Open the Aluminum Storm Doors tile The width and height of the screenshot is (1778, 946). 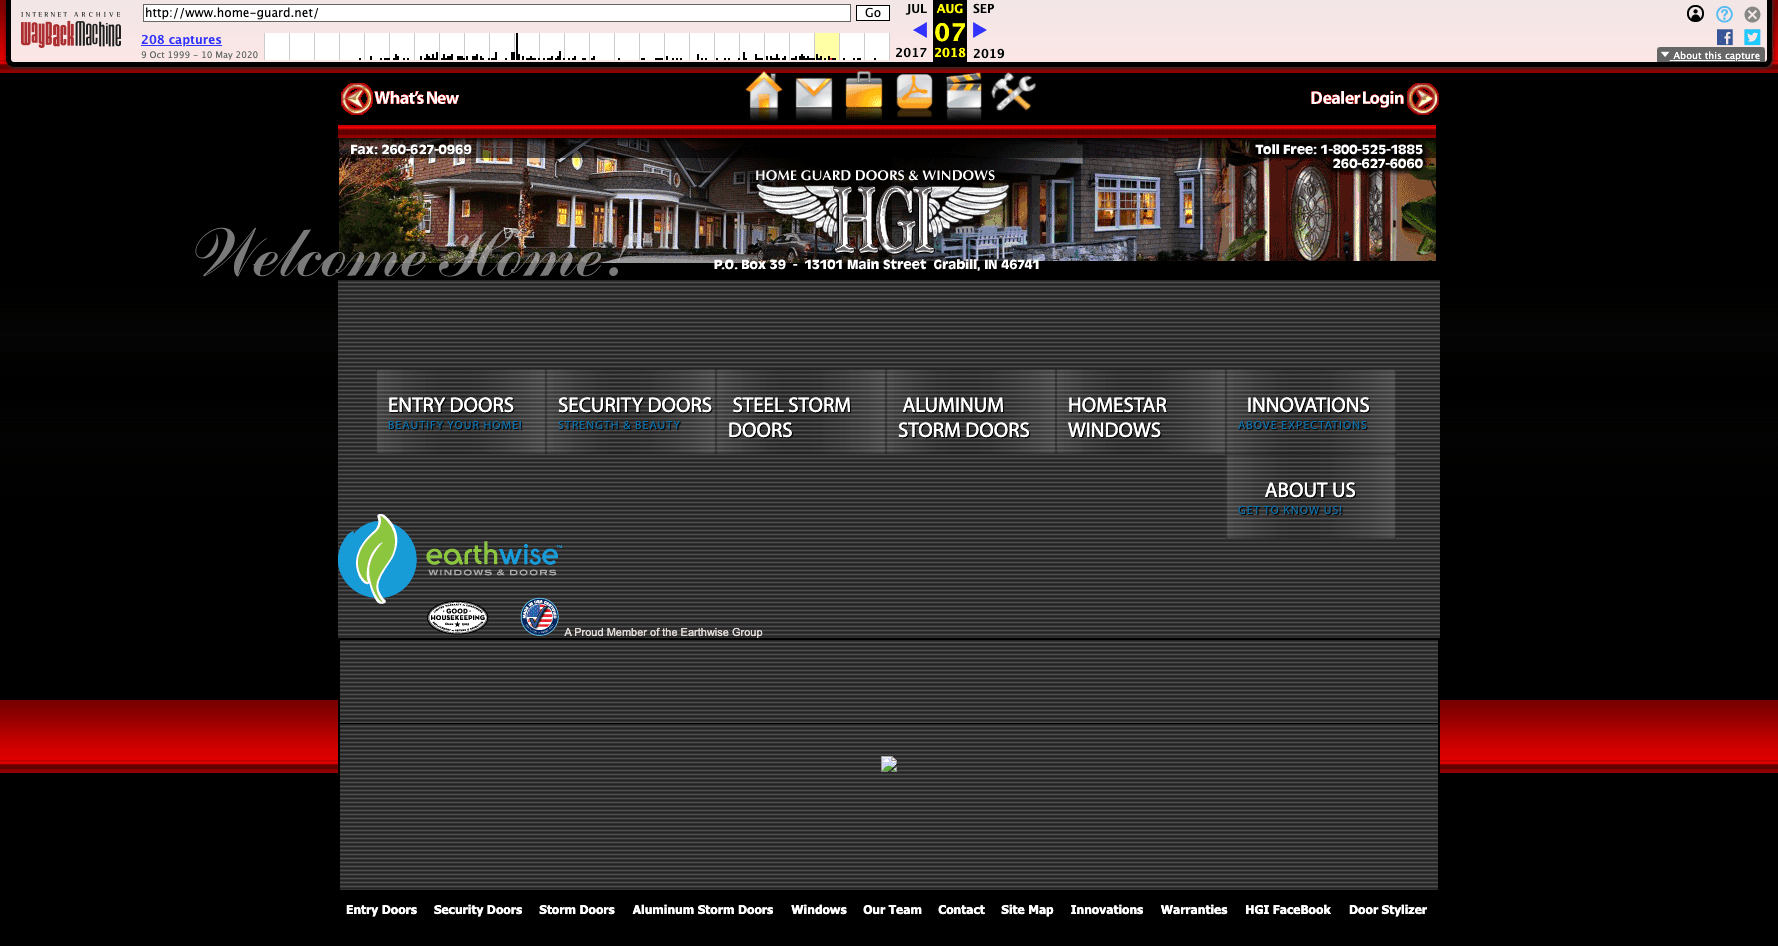point(971,411)
